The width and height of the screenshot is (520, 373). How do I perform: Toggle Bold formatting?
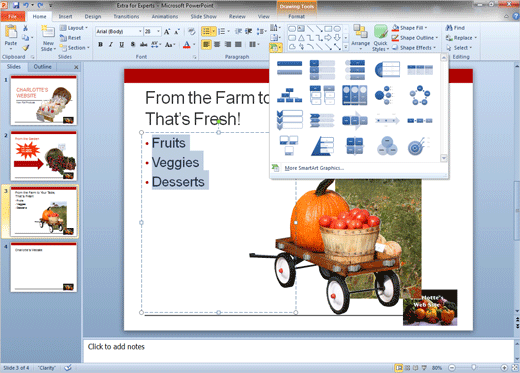pyautogui.click(x=100, y=44)
